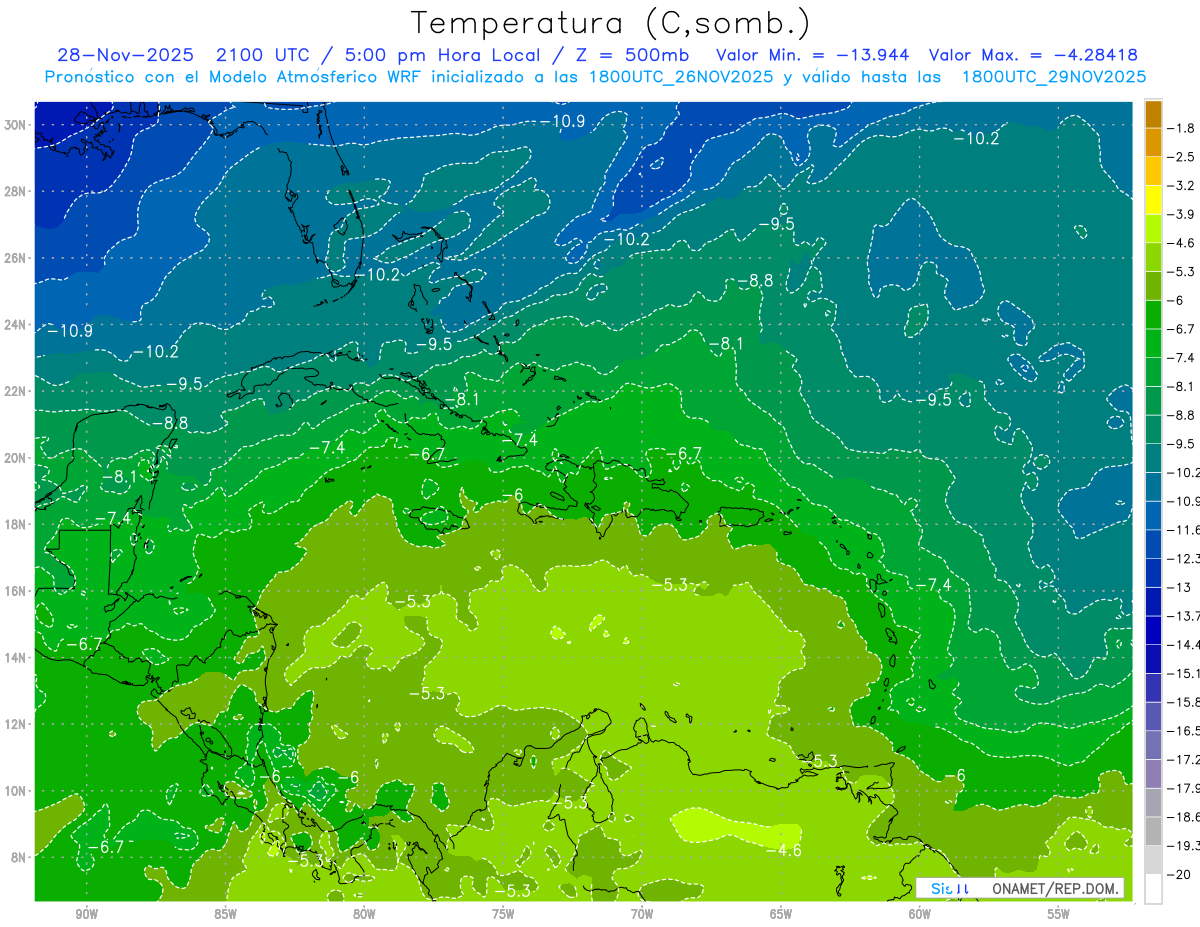Click the "60W" longitude axis label
This screenshot has height=927, width=1200.
(x=920, y=915)
